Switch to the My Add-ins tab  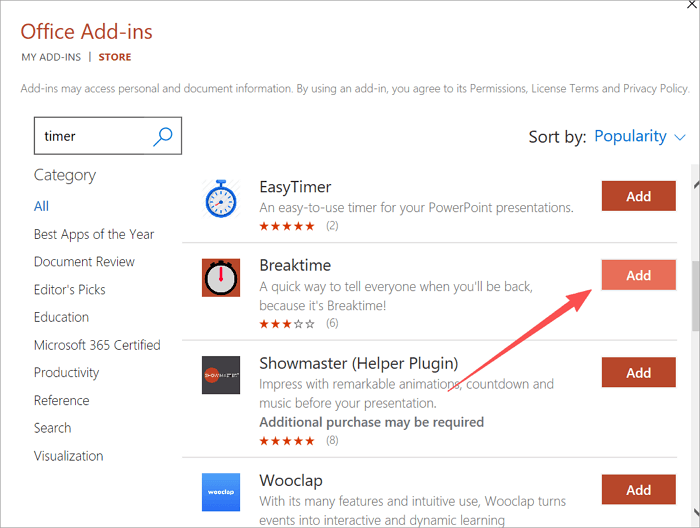pos(51,57)
